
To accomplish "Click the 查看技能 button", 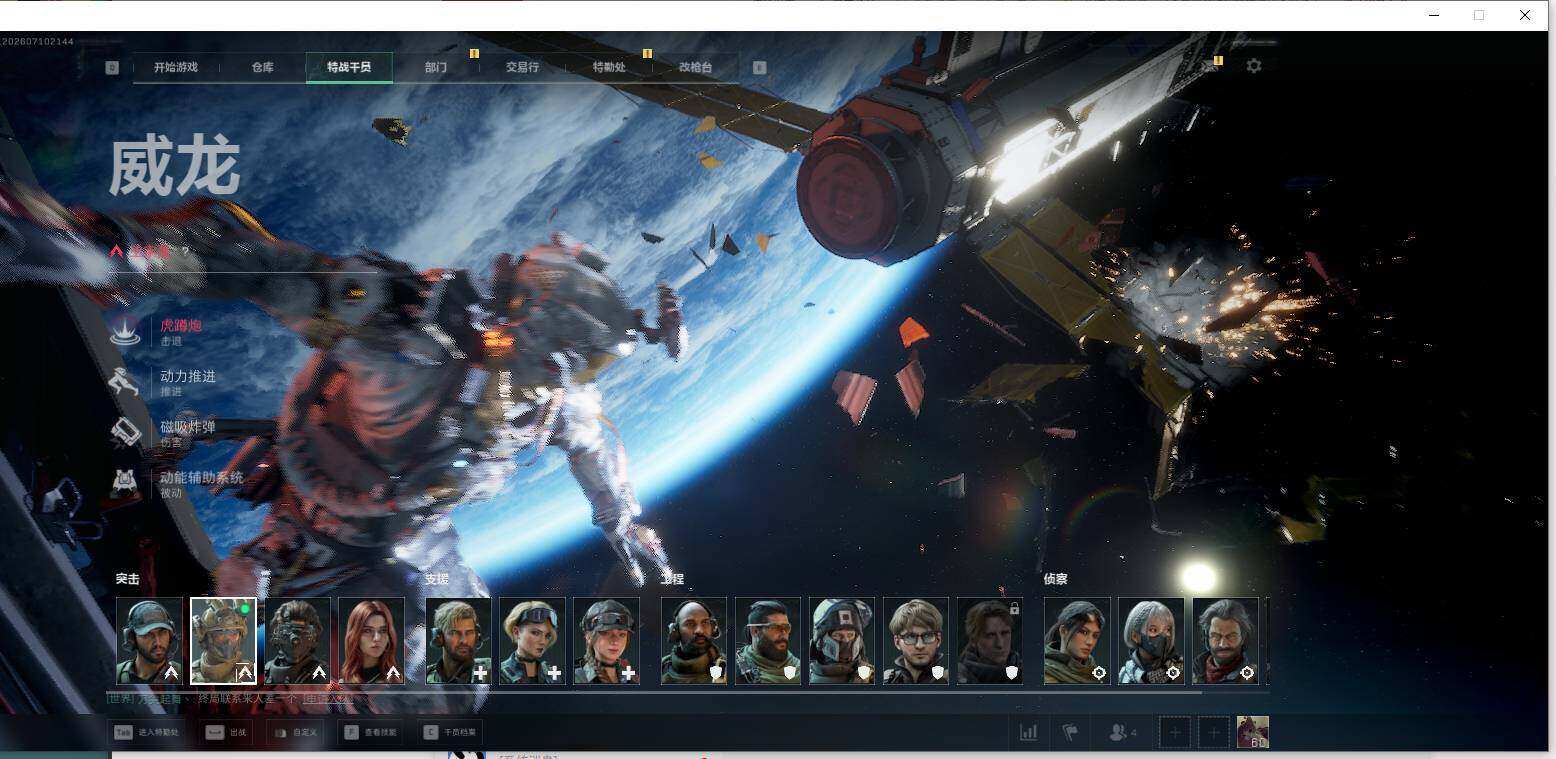I will click(x=369, y=732).
